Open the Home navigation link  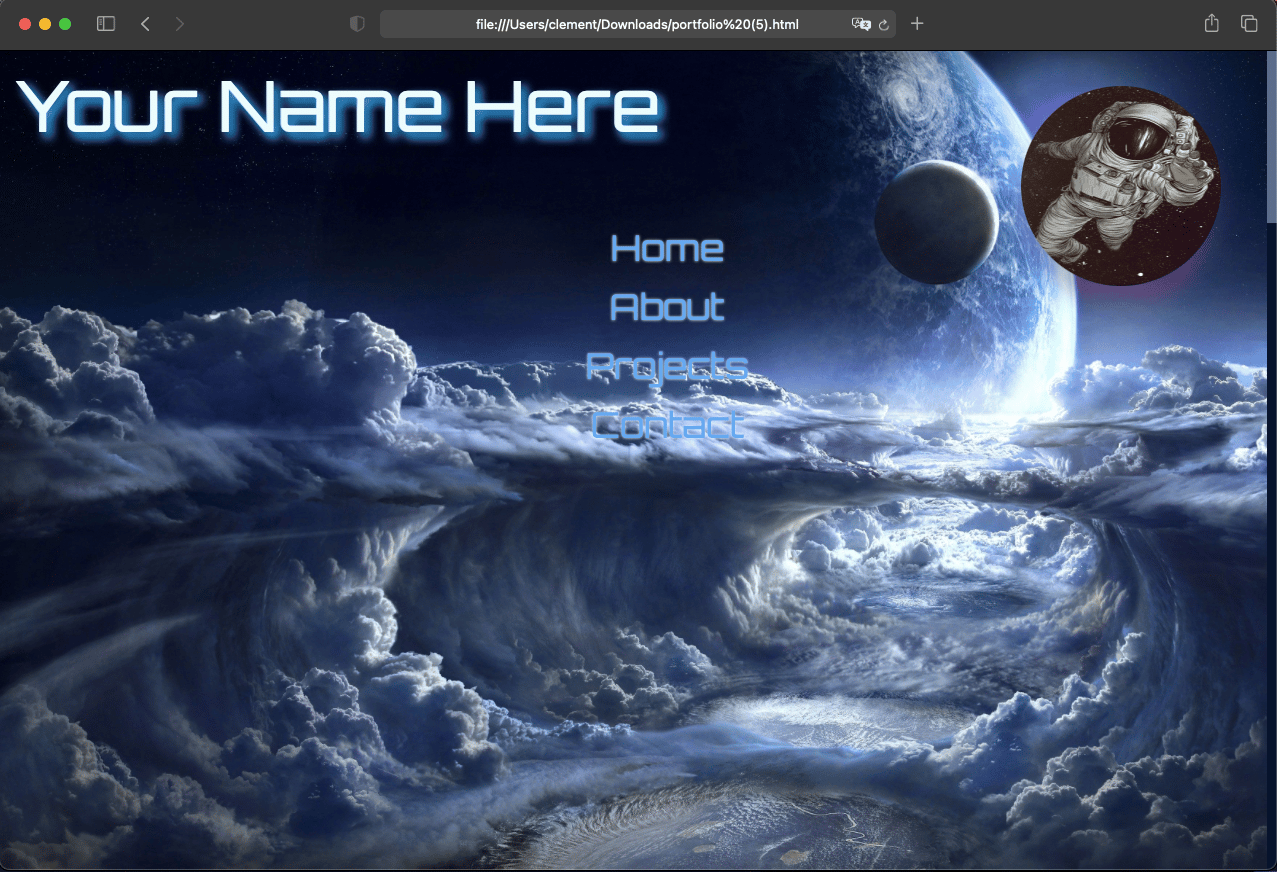667,248
